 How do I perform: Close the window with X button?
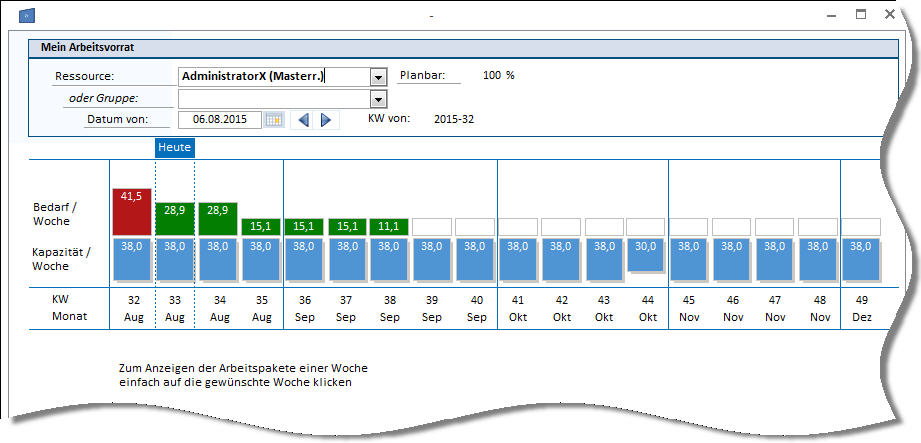point(890,15)
